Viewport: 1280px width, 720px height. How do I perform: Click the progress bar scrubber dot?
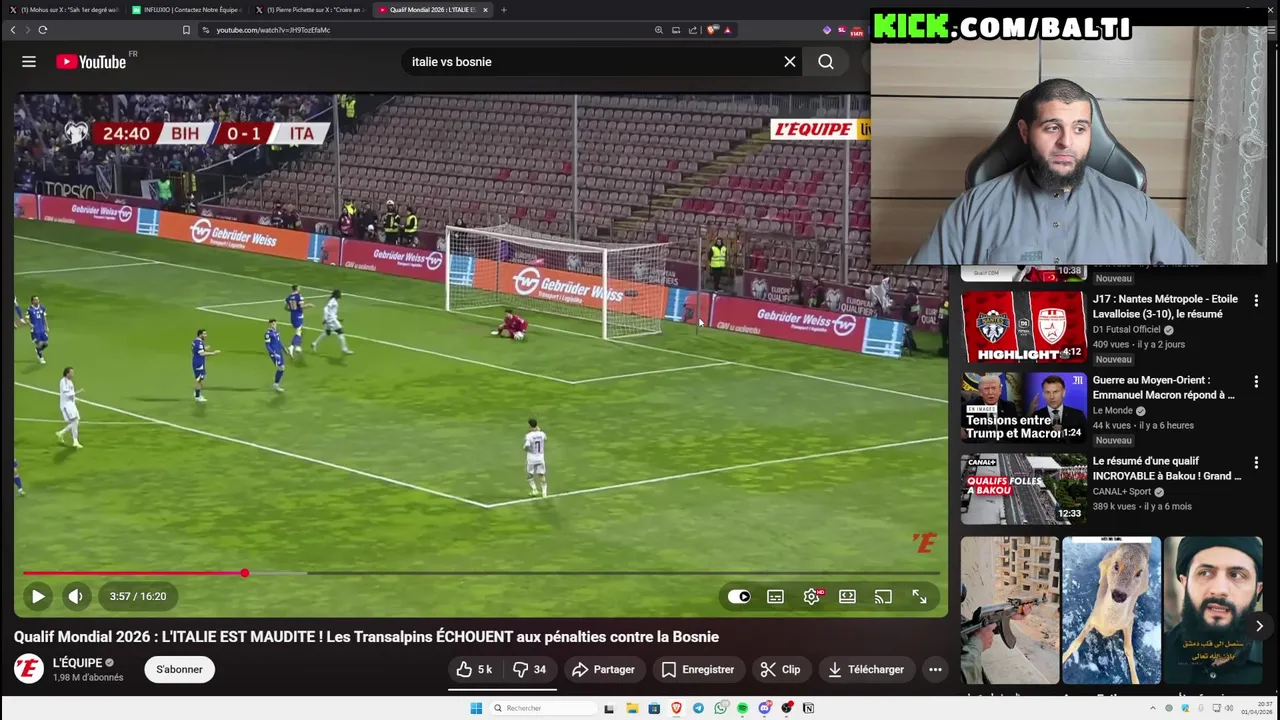[x=244, y=573]
